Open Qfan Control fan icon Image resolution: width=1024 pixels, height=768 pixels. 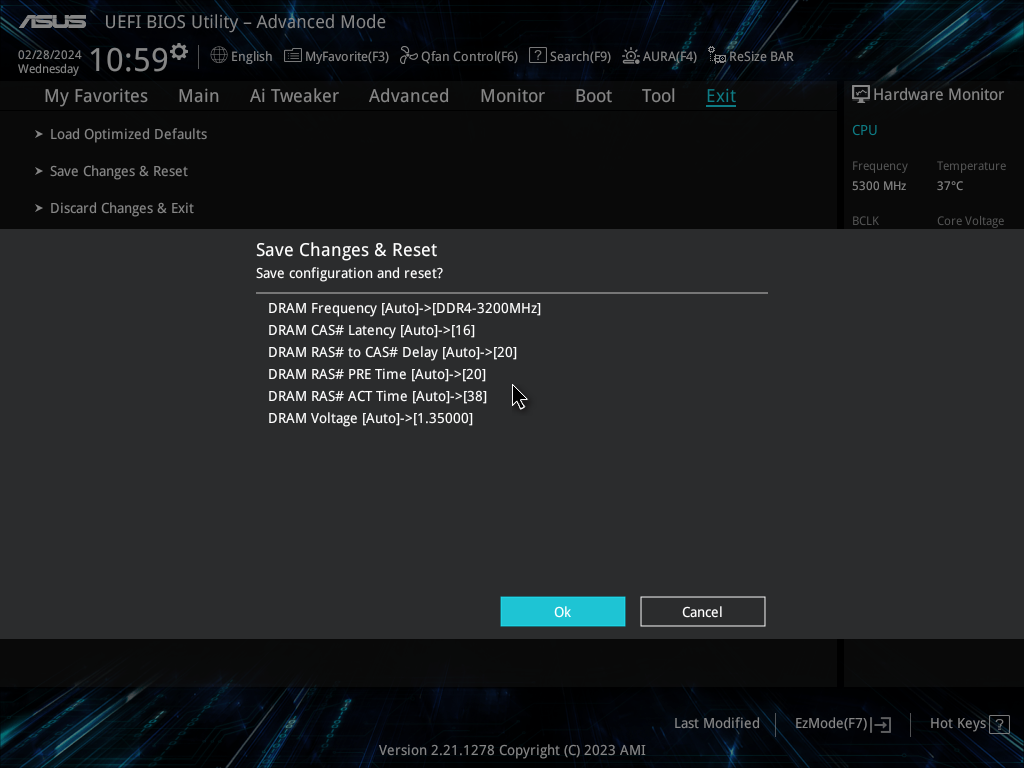point(408,56)
